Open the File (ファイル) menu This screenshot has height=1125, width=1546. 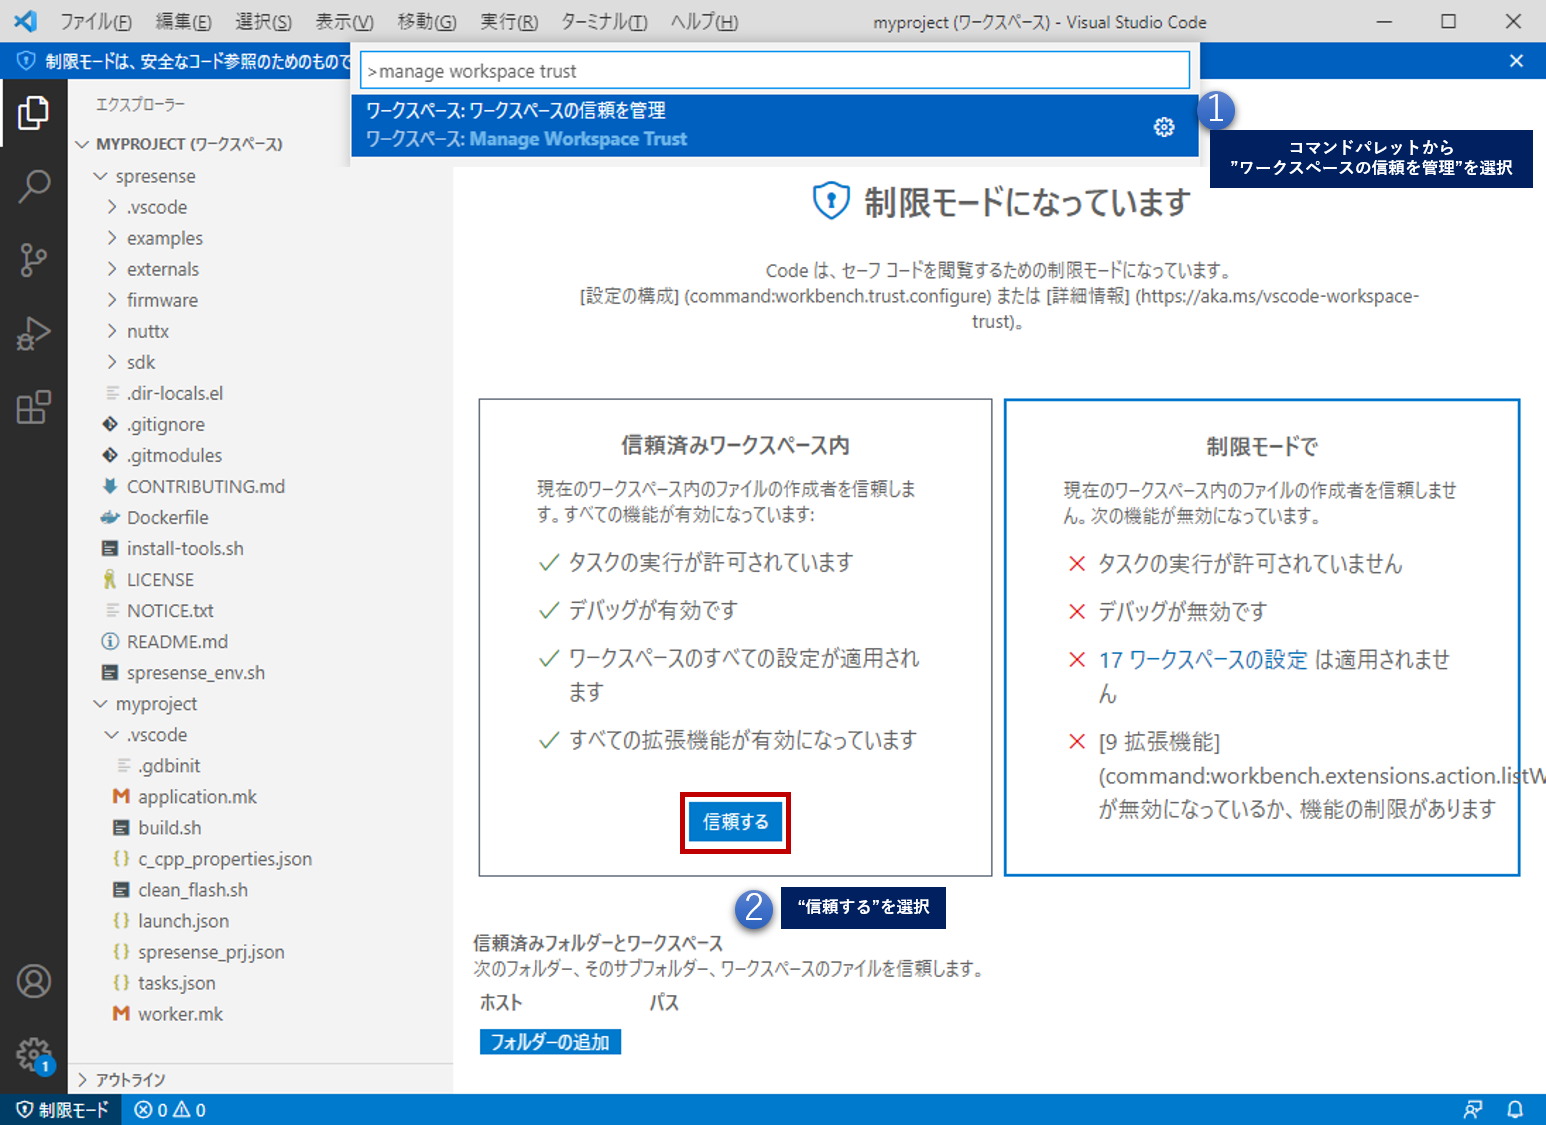coord(95,21)
